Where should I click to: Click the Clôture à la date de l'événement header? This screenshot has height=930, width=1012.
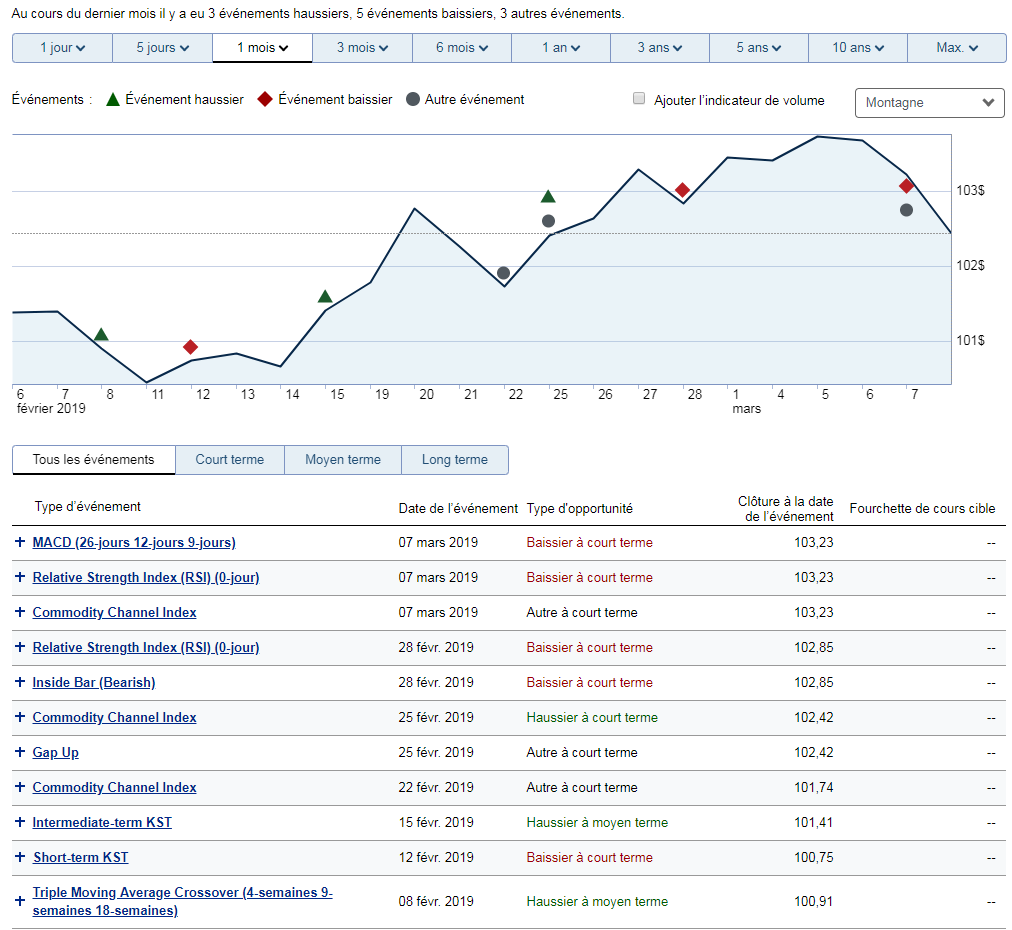[785, 509]
